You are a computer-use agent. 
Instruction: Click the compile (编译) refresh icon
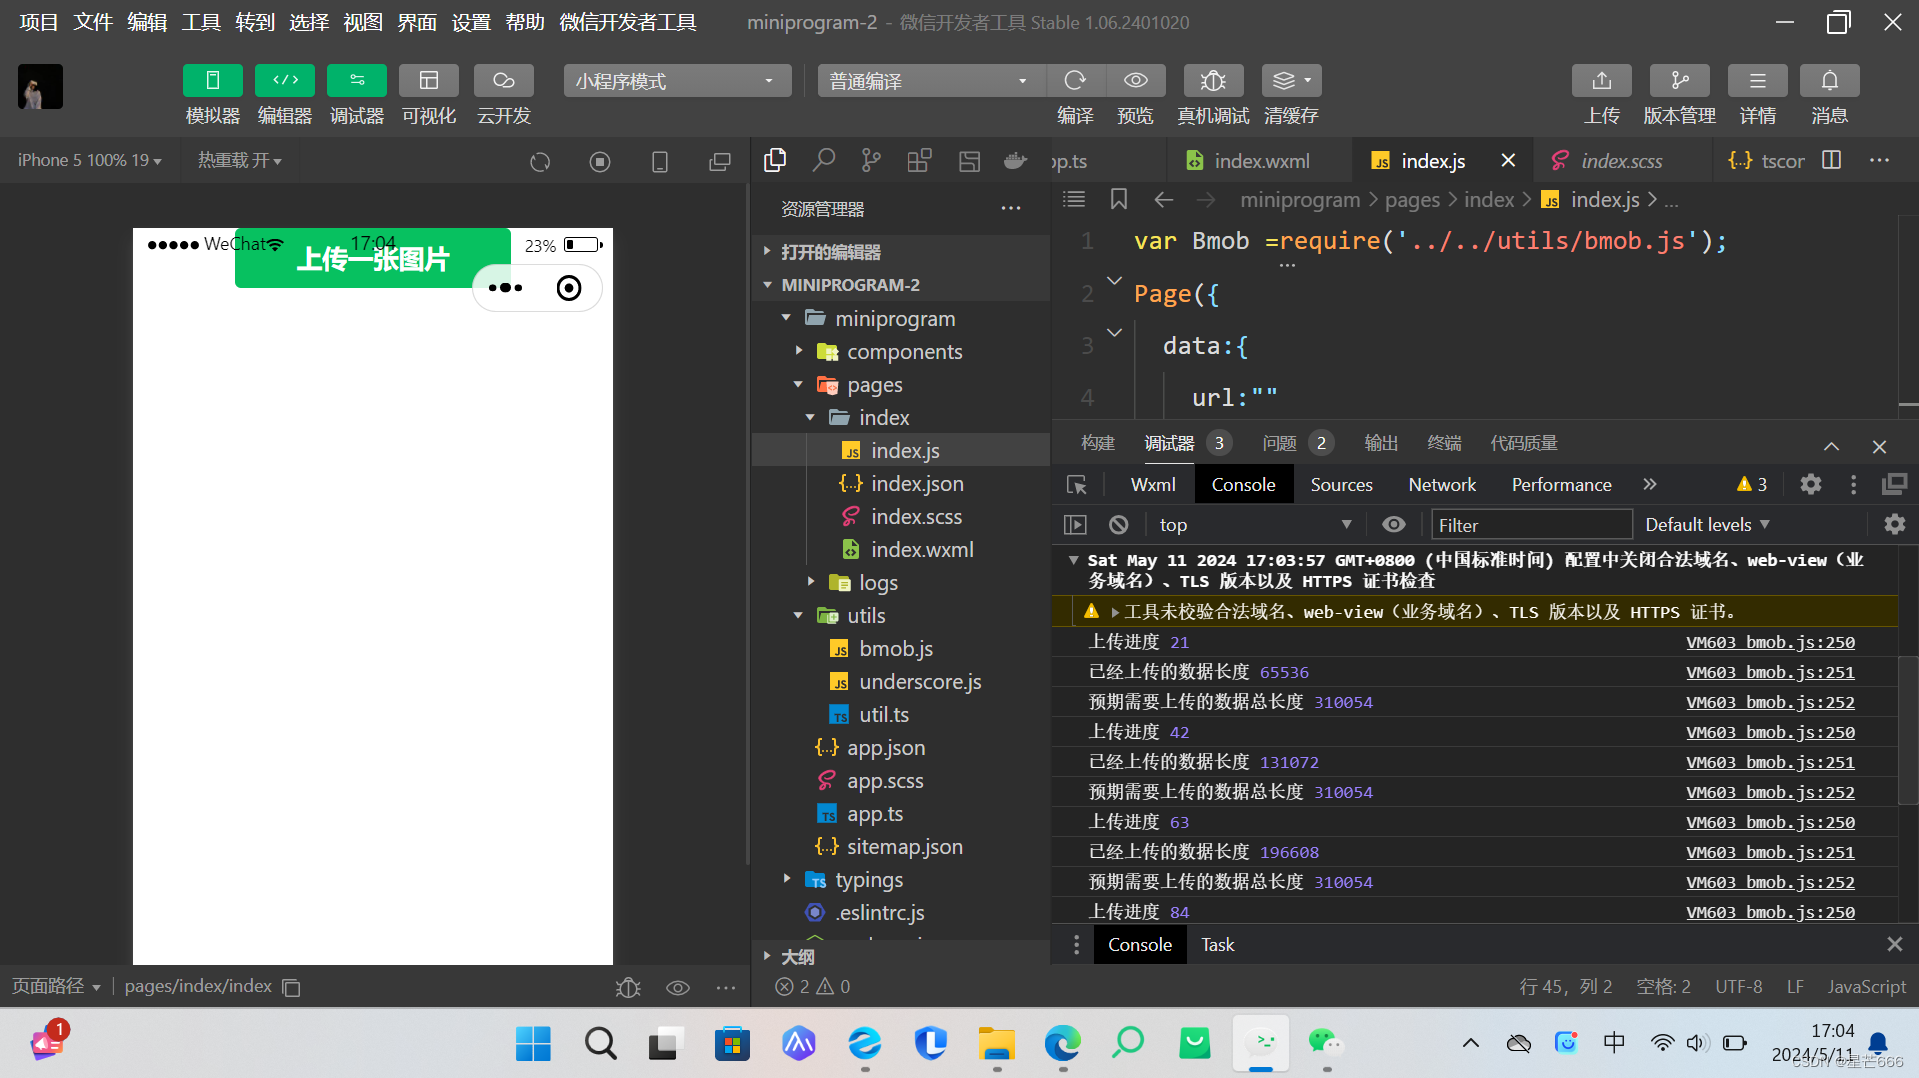[1075, 81]
